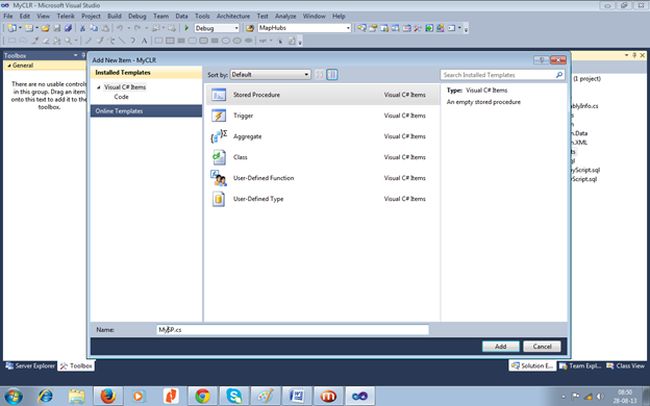Screen dimensions: 650x406
Task: Open Internet Explorer from the taskbar
Action: [45, 396]
